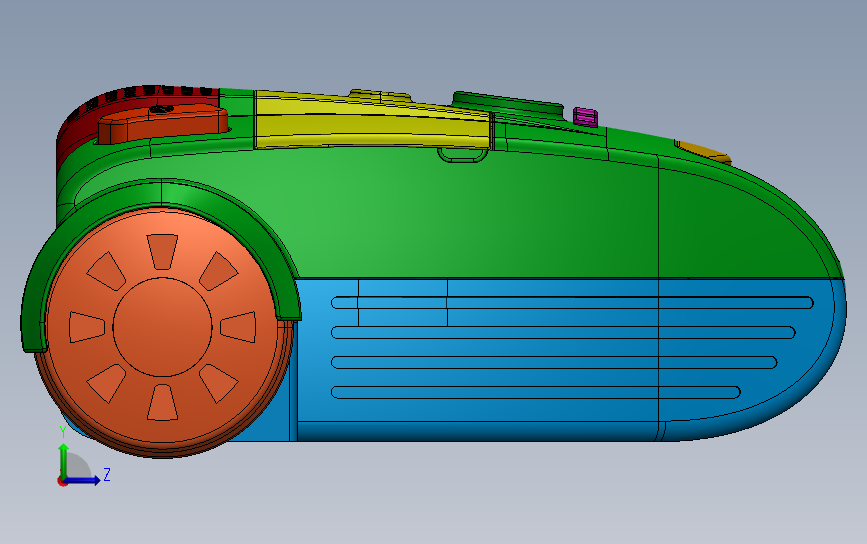
Task: Click the yellow top cover panel
Action: [x=372, y=122]
